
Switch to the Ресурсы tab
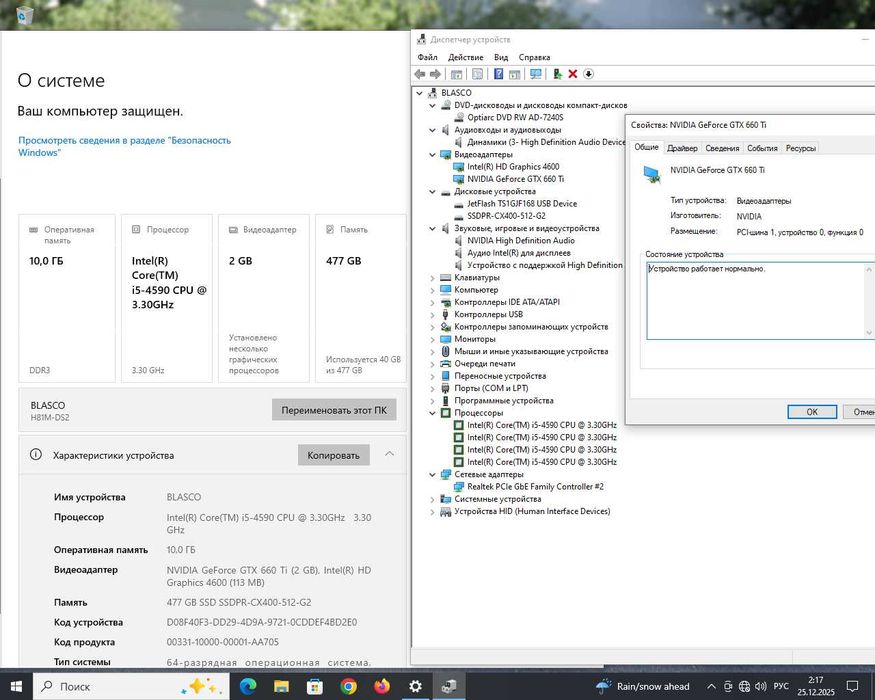tap(801, 148)
